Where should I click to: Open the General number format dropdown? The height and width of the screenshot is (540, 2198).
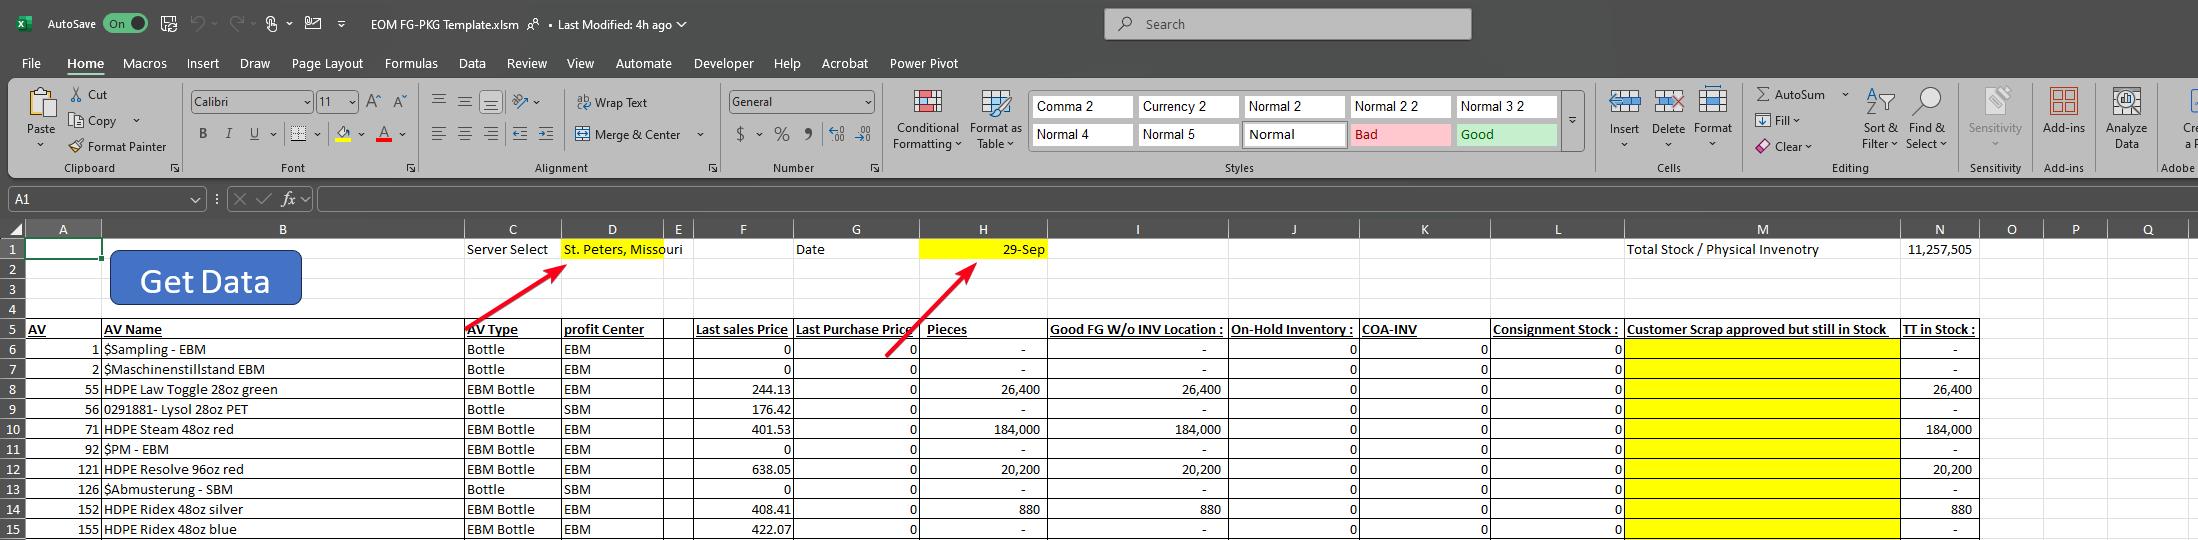pyautogui.click(x=867, y=102)
